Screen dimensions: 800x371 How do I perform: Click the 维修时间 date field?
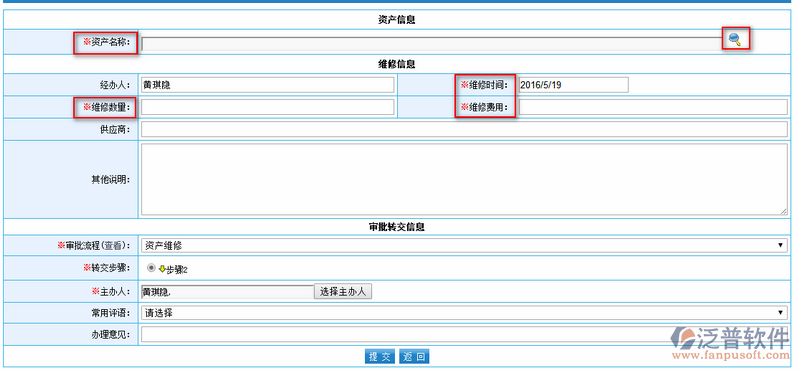(573, 85)
